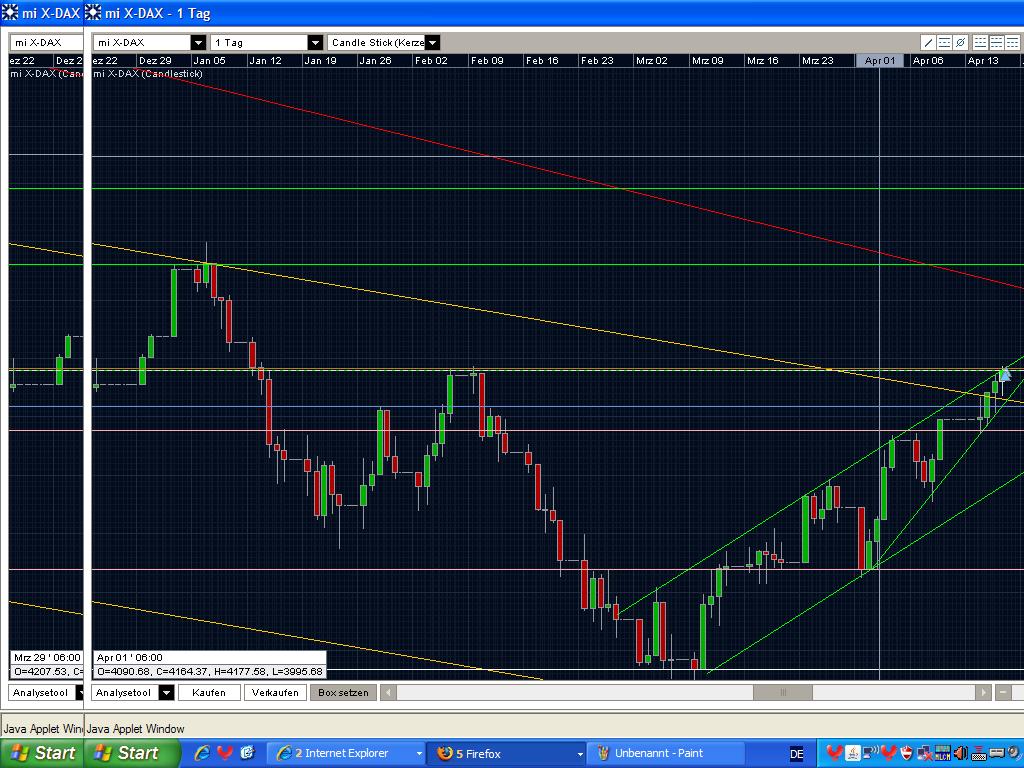The width and height of the screenshot is (1024, 768).
Task: Click the Kaufen button
Action: click(x=209, y=692)
